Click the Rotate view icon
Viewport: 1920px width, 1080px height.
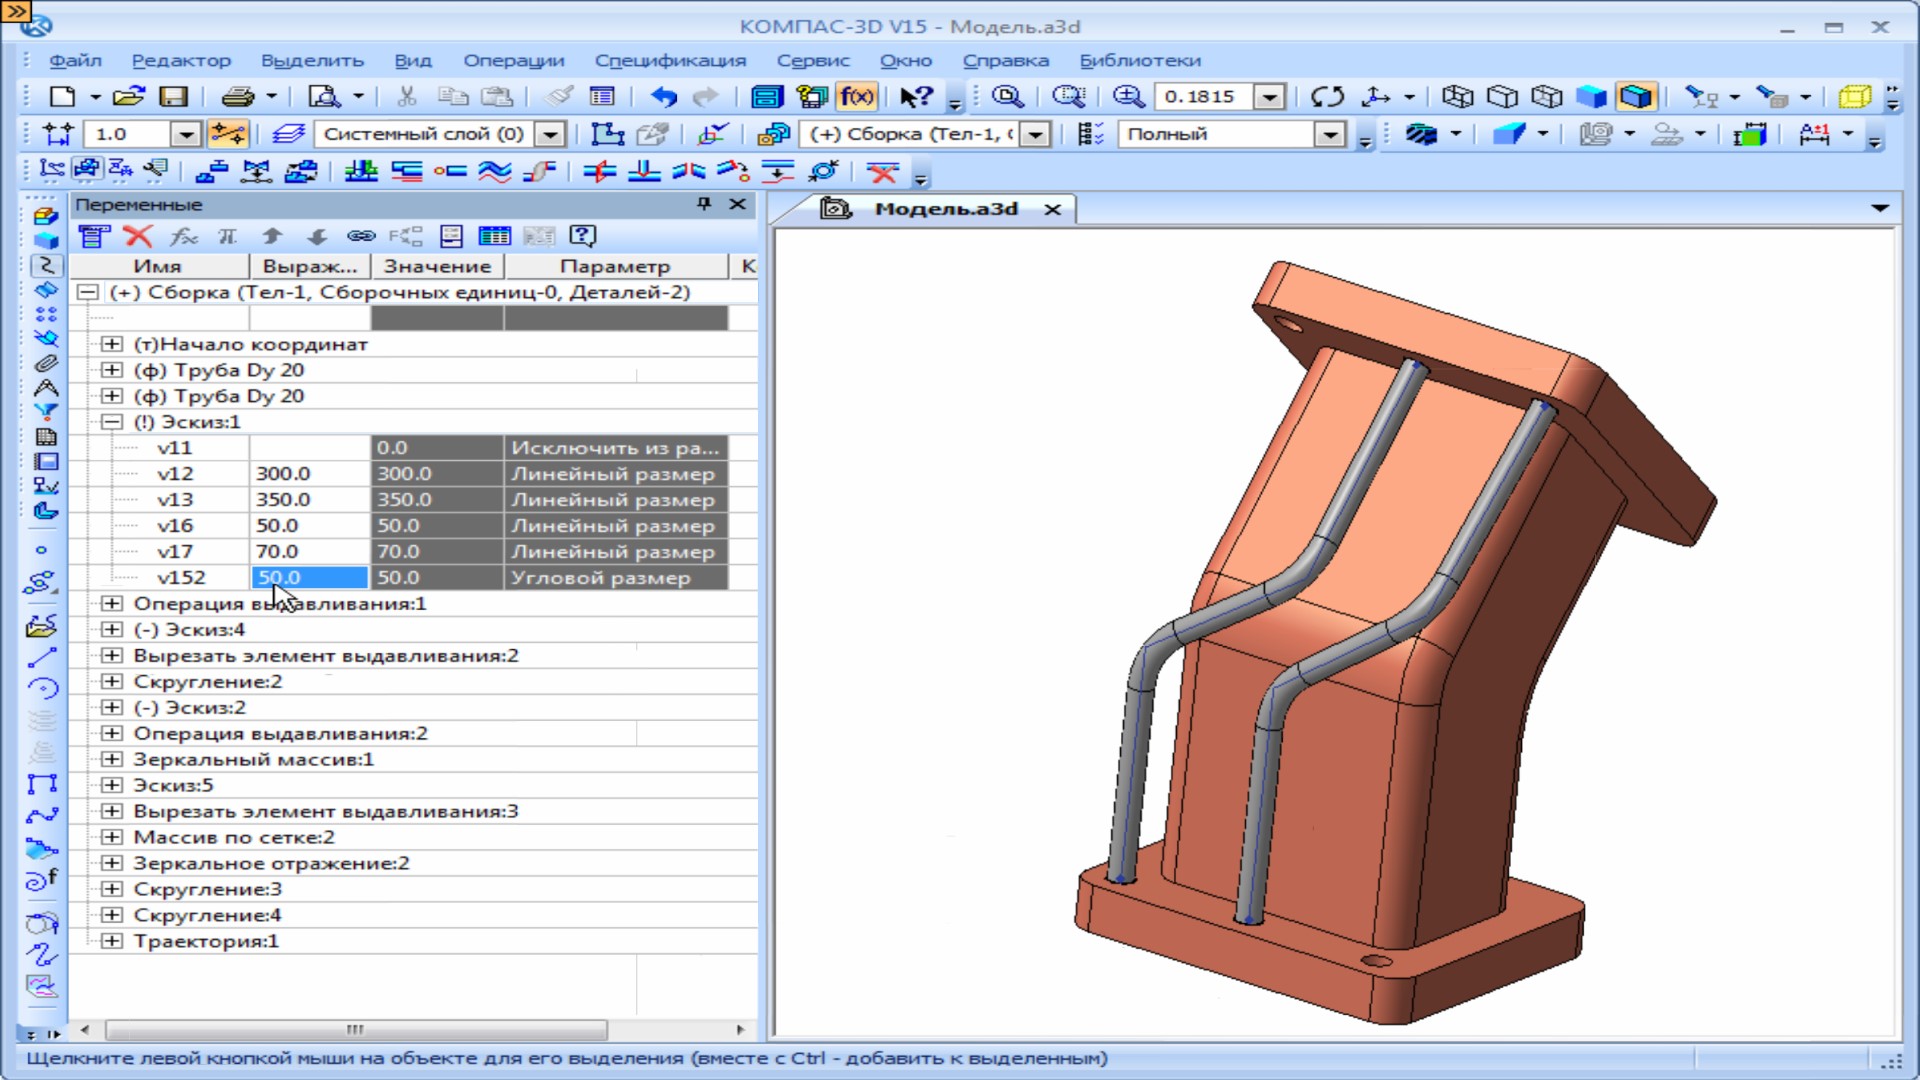pos(1327,97)
